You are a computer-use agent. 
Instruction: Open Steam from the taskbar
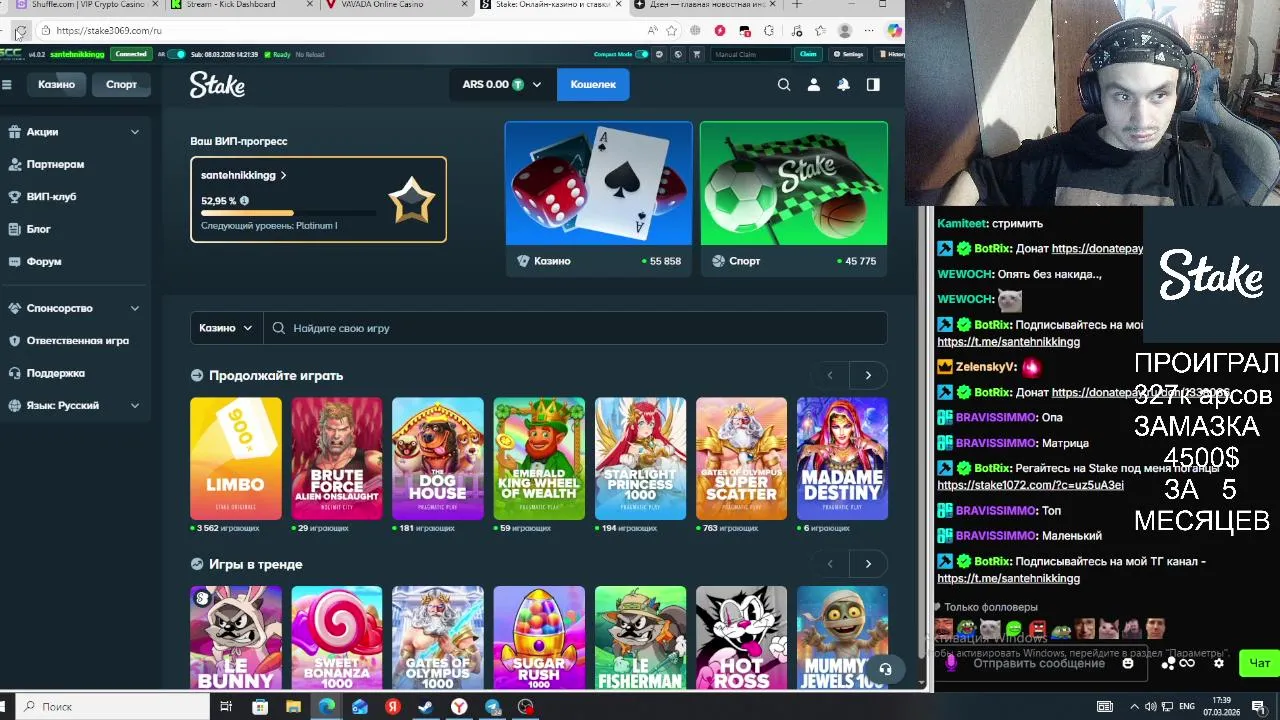point(426,707)
